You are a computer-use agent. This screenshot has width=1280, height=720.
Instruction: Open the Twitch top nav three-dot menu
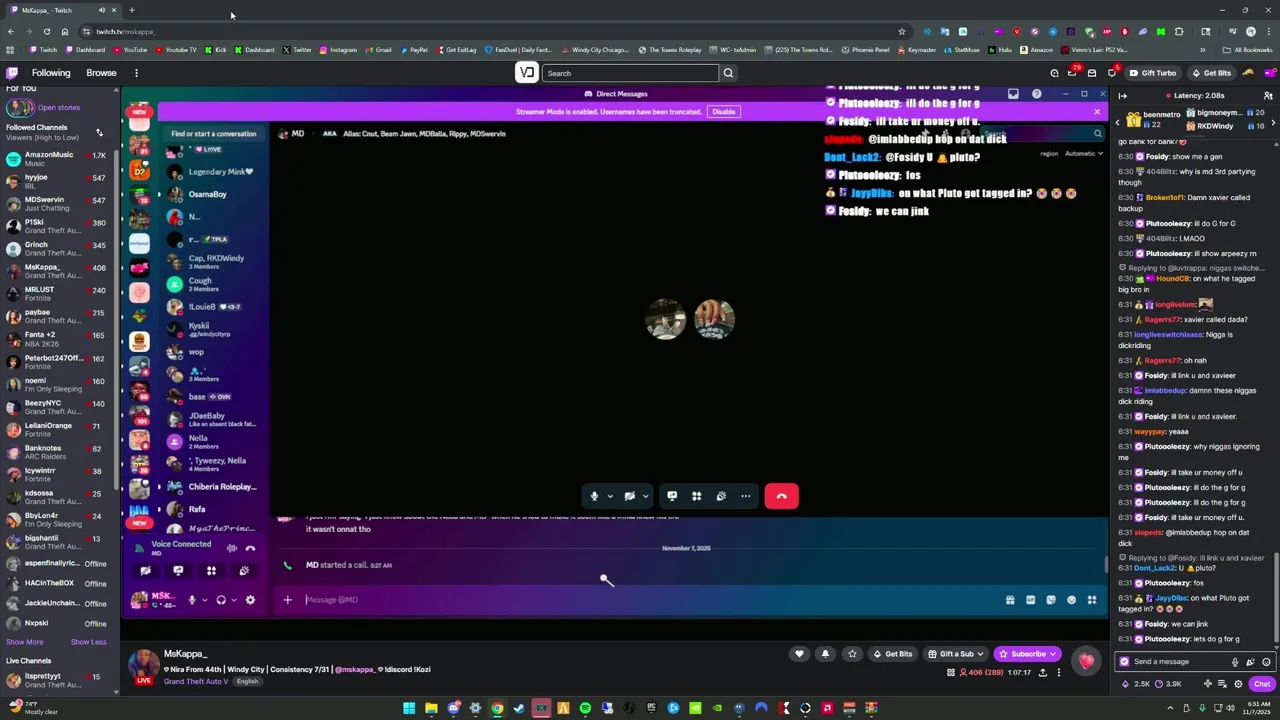(136, 73)
